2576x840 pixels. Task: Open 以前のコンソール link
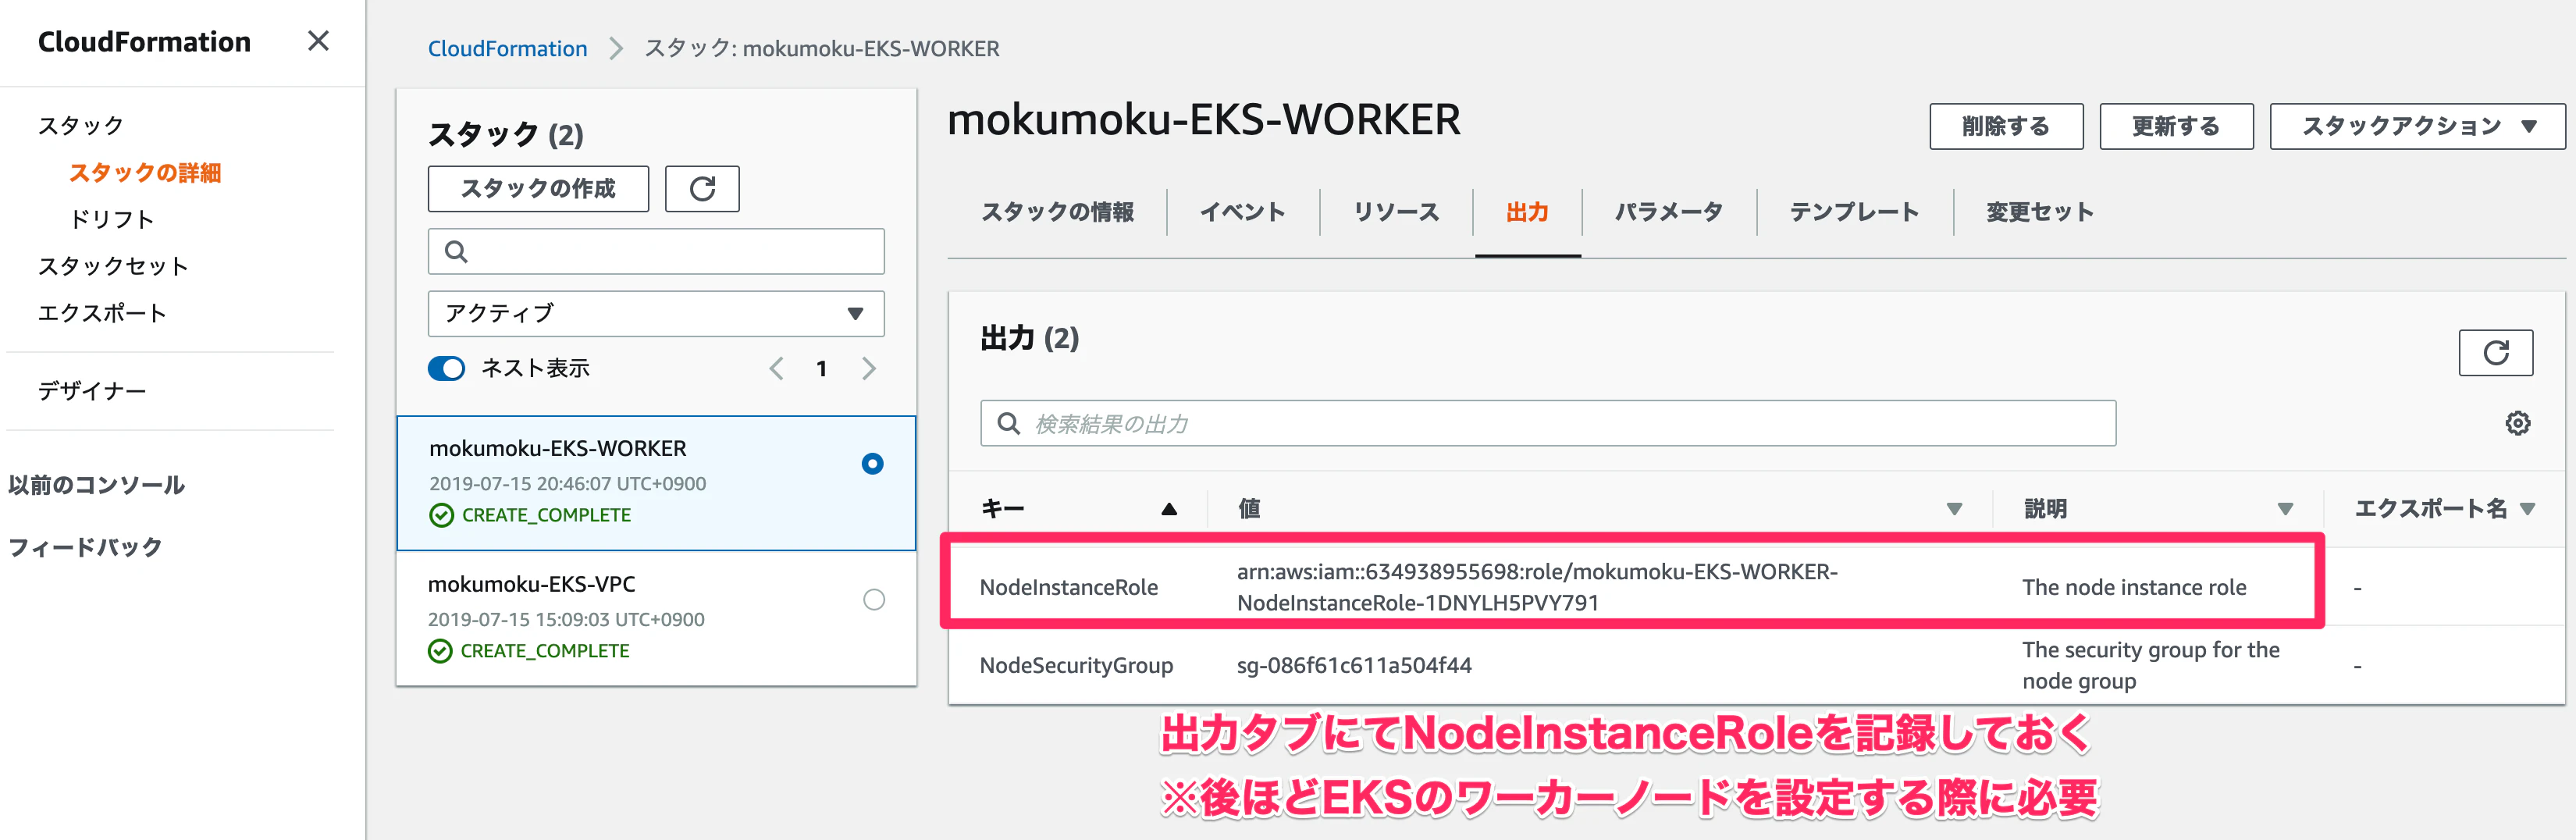[97, 486]
